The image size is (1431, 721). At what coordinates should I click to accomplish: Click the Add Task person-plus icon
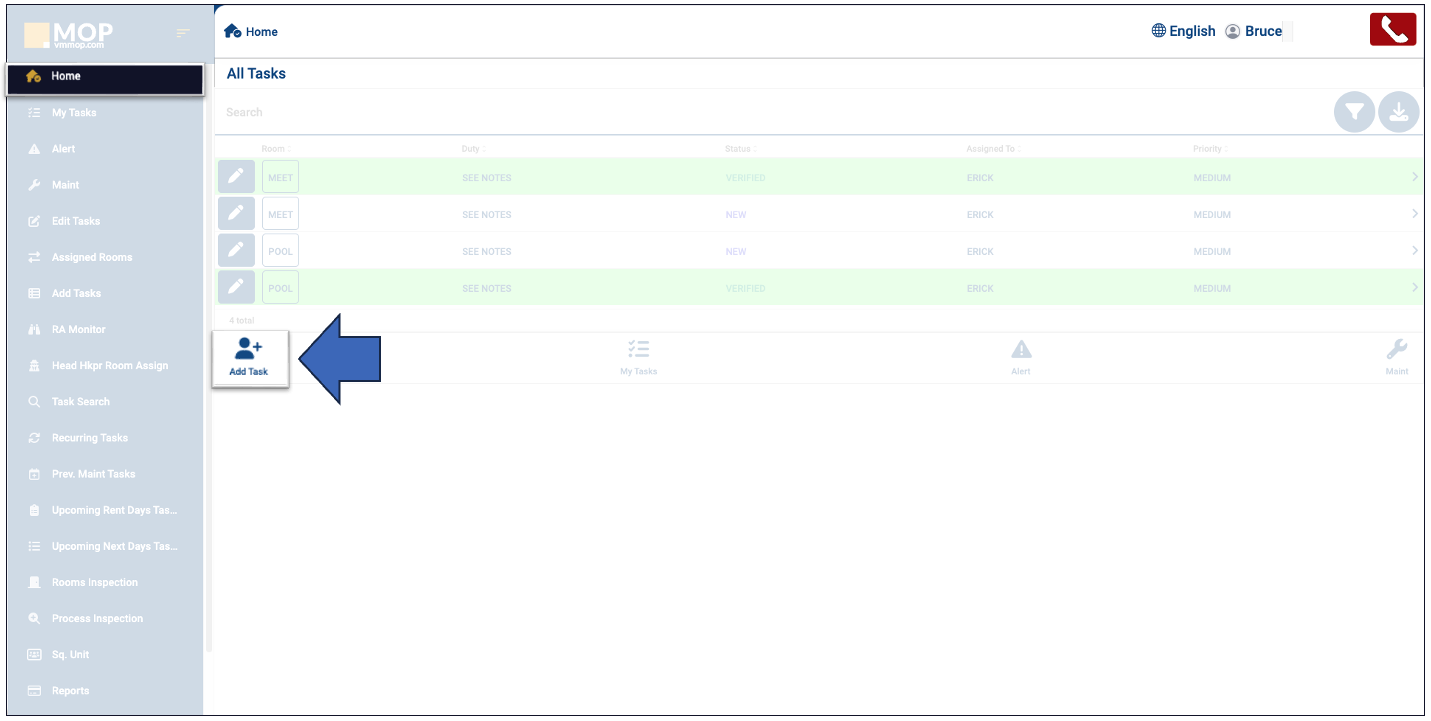pyautogui.click(x=249, y=350)
